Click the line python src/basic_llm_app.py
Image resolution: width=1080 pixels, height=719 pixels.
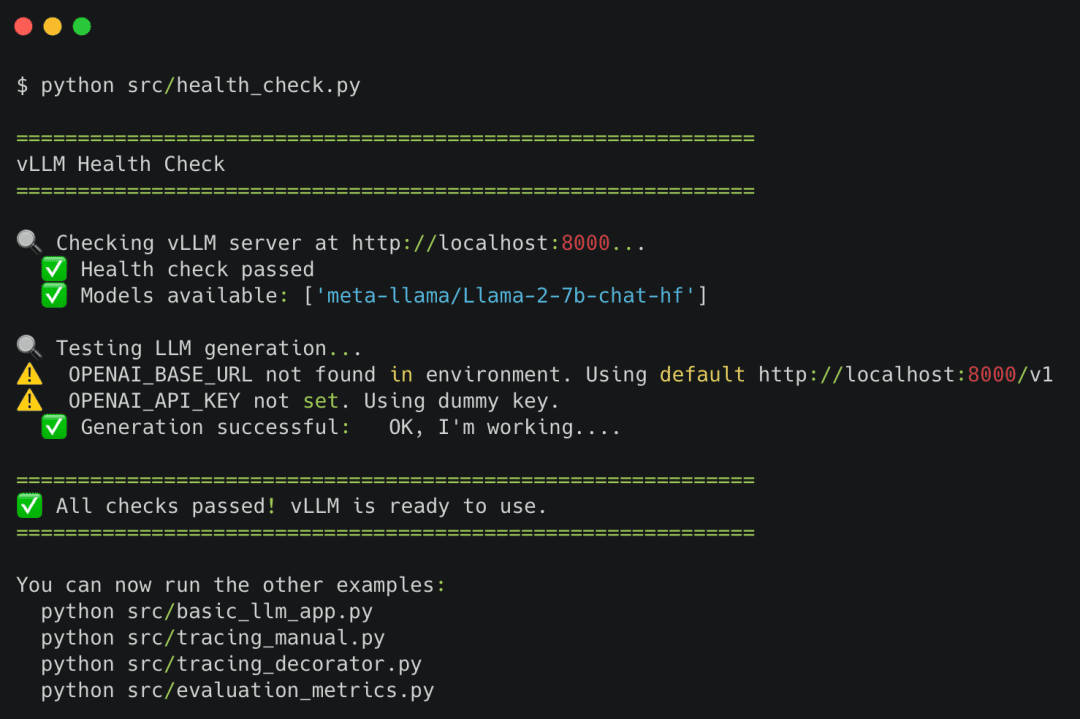click(207, 612)
